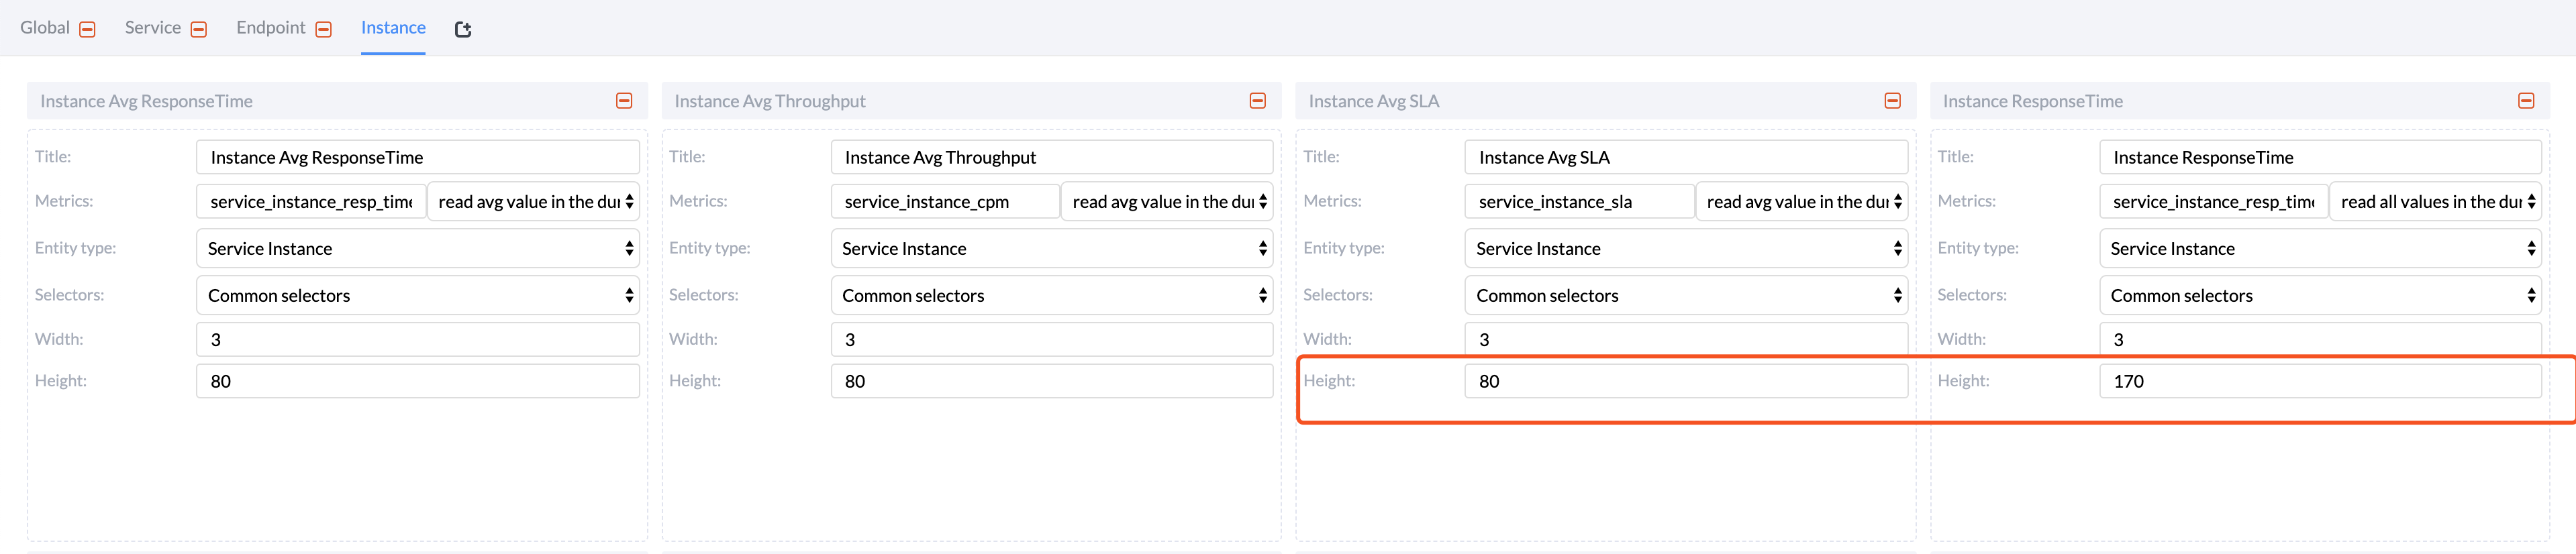Click Width field in Instance Avg ResponseTime
This screenshot has width=2576, height=554.
tap(417, 339)
